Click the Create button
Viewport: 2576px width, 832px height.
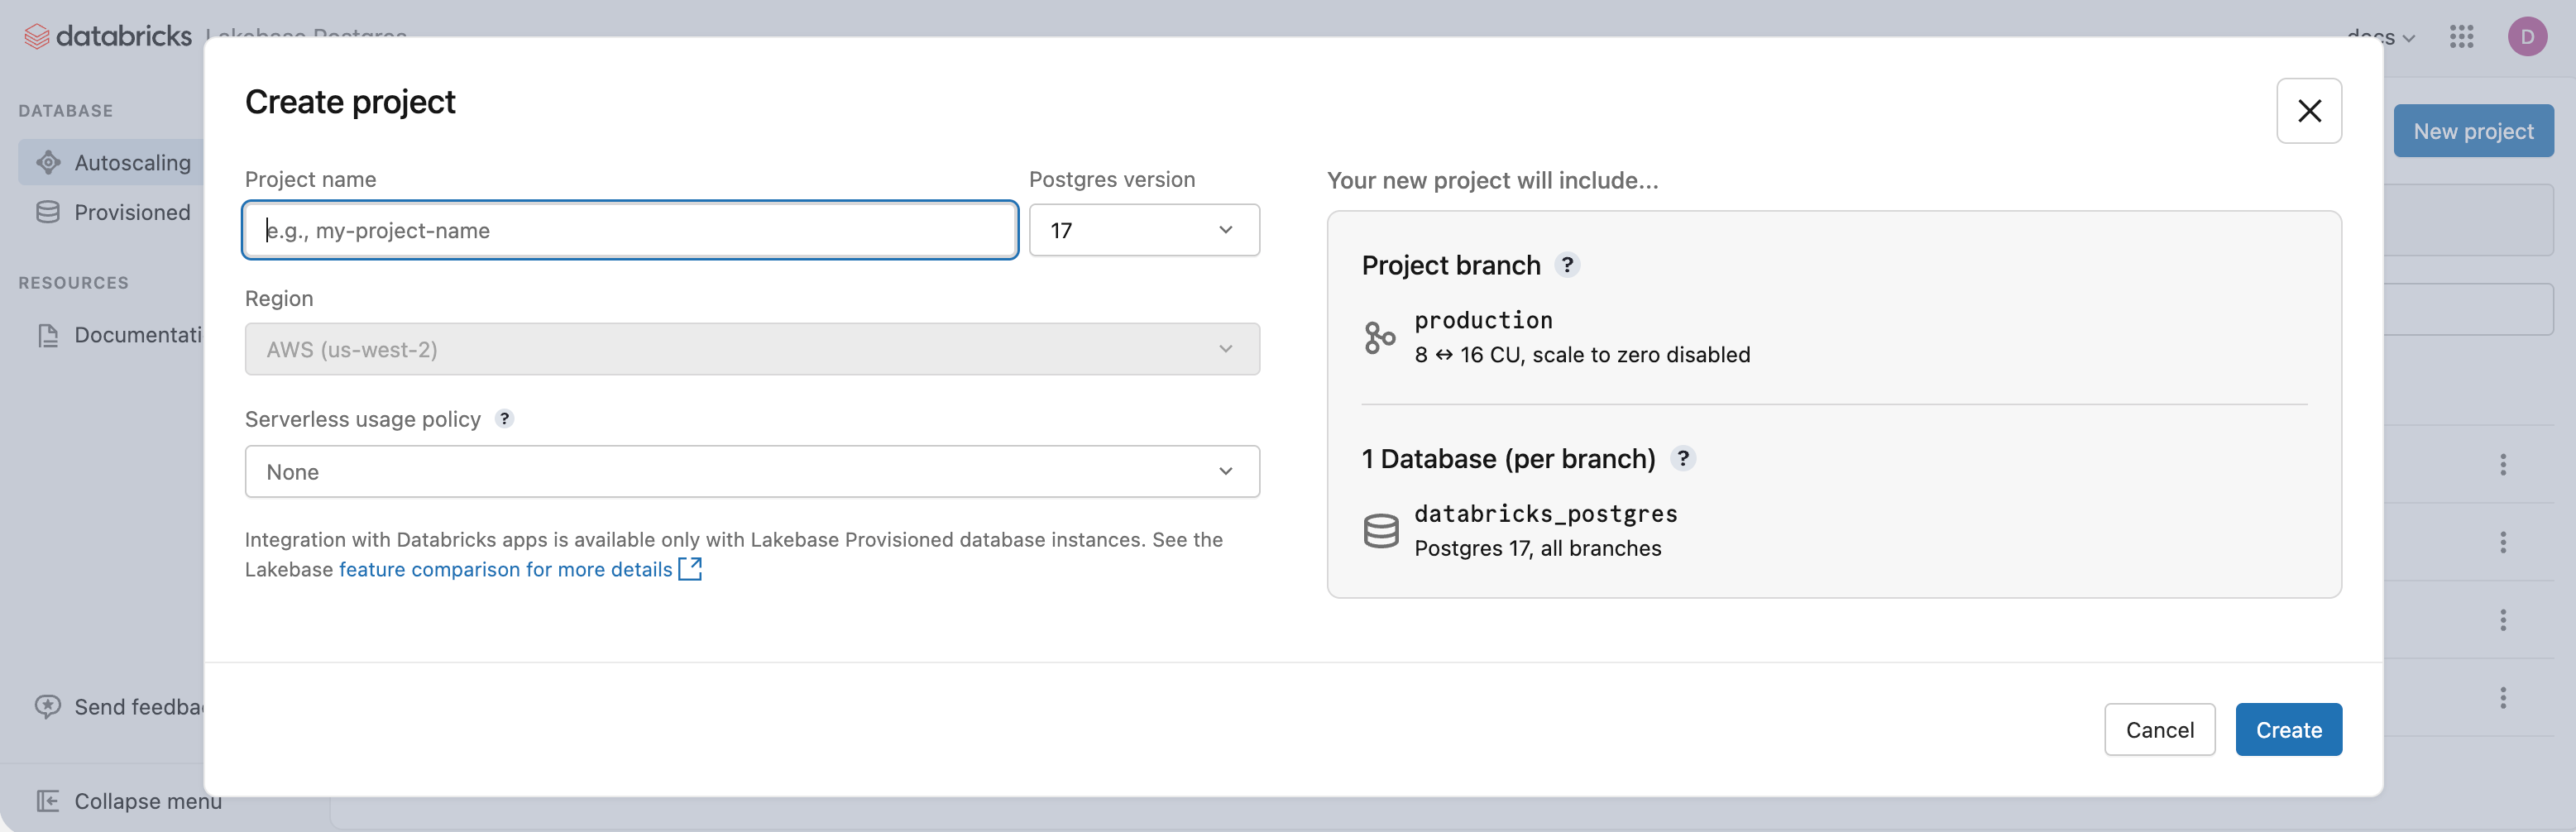coord(2288,730)
